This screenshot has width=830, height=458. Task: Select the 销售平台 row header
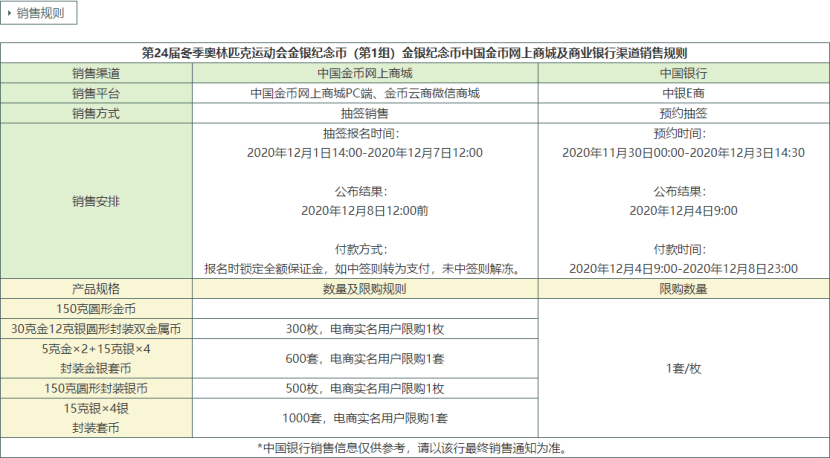tap(96, 93)
